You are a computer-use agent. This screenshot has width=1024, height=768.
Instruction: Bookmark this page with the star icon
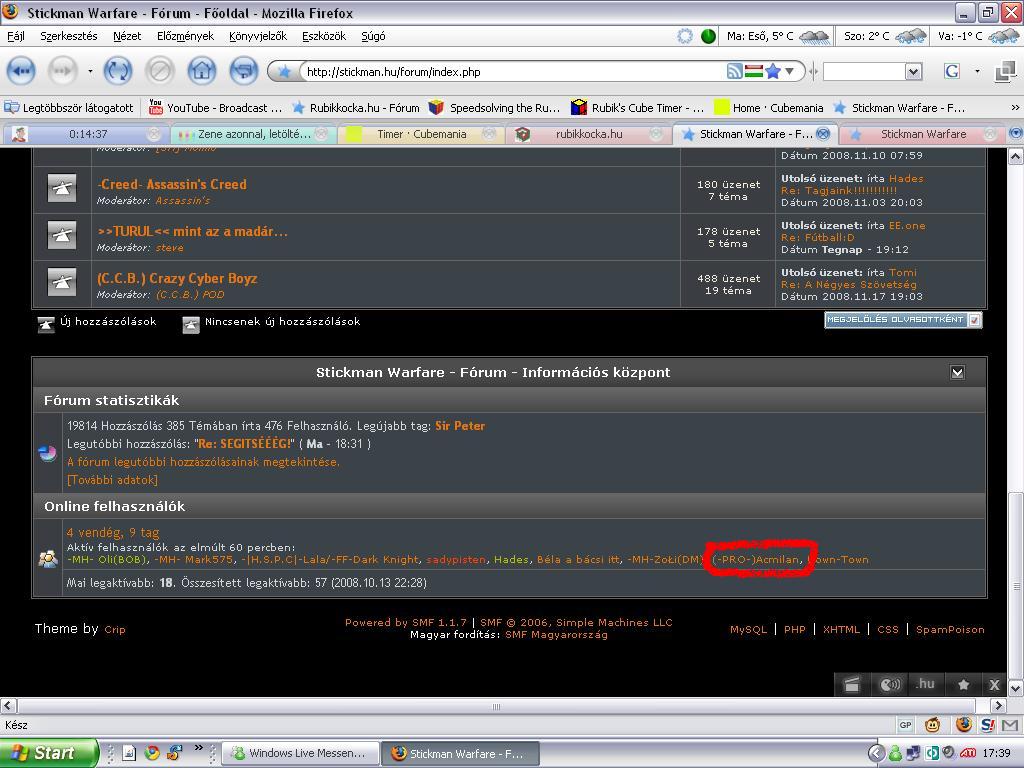point(773,71)
